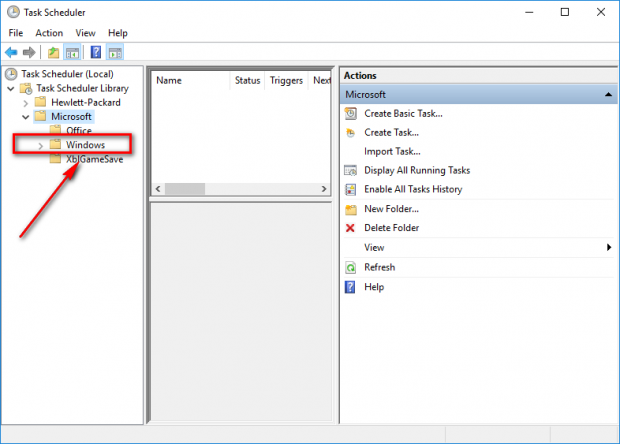This screenshot has width=620, height=444.
Task: Select Delete Folder action
Action: click(391, 228)
